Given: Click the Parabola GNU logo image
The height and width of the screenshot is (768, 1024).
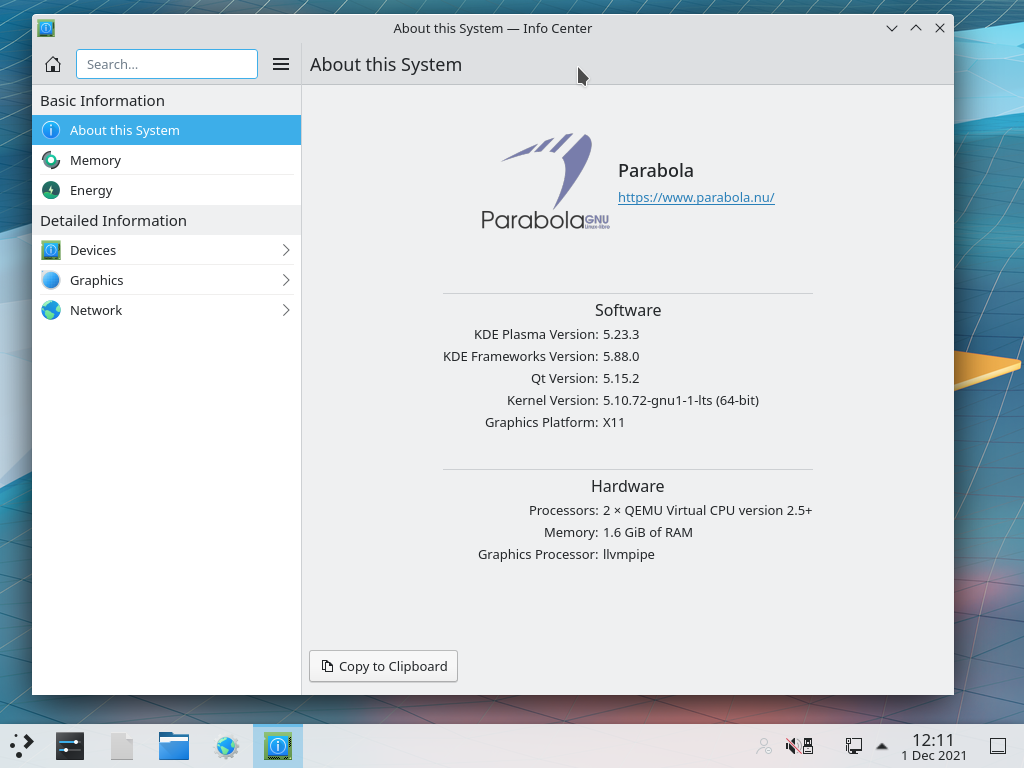Looking at the screenshot, I should [x=545, y=181].
